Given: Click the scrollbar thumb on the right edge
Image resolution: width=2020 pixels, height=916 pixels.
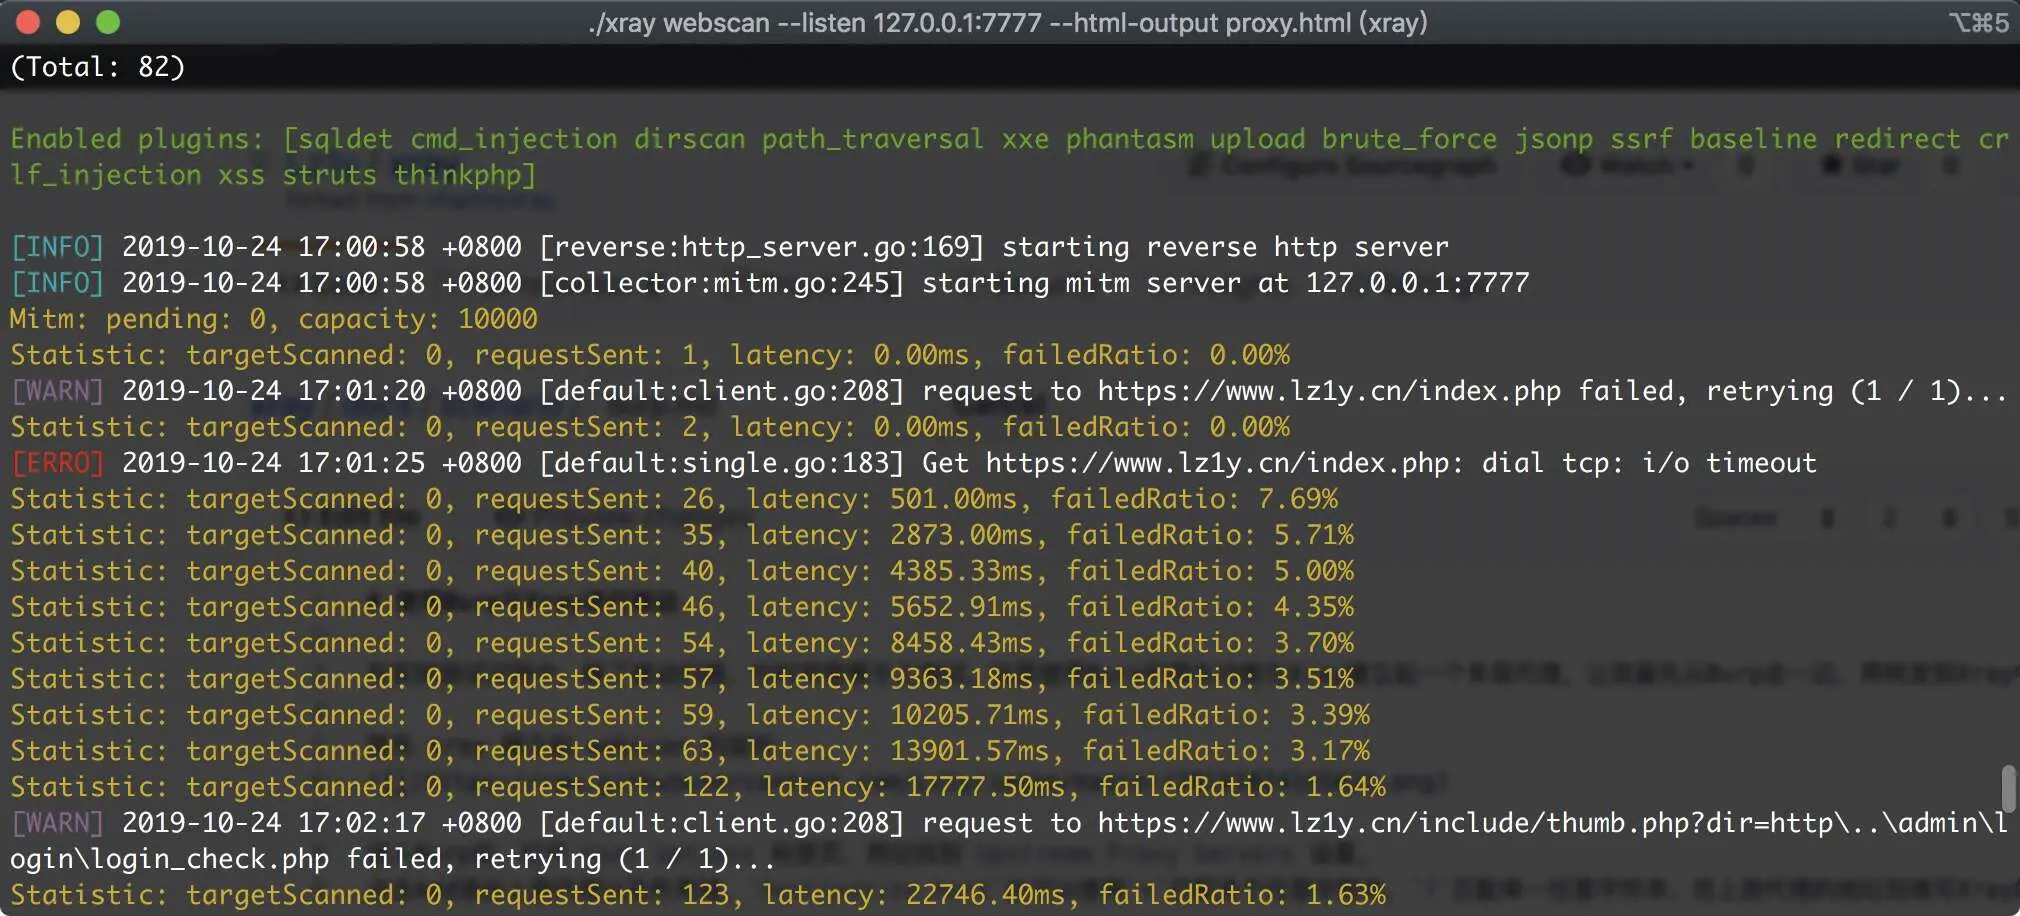Looking at the screenshot, I should tap(2008, 789).
